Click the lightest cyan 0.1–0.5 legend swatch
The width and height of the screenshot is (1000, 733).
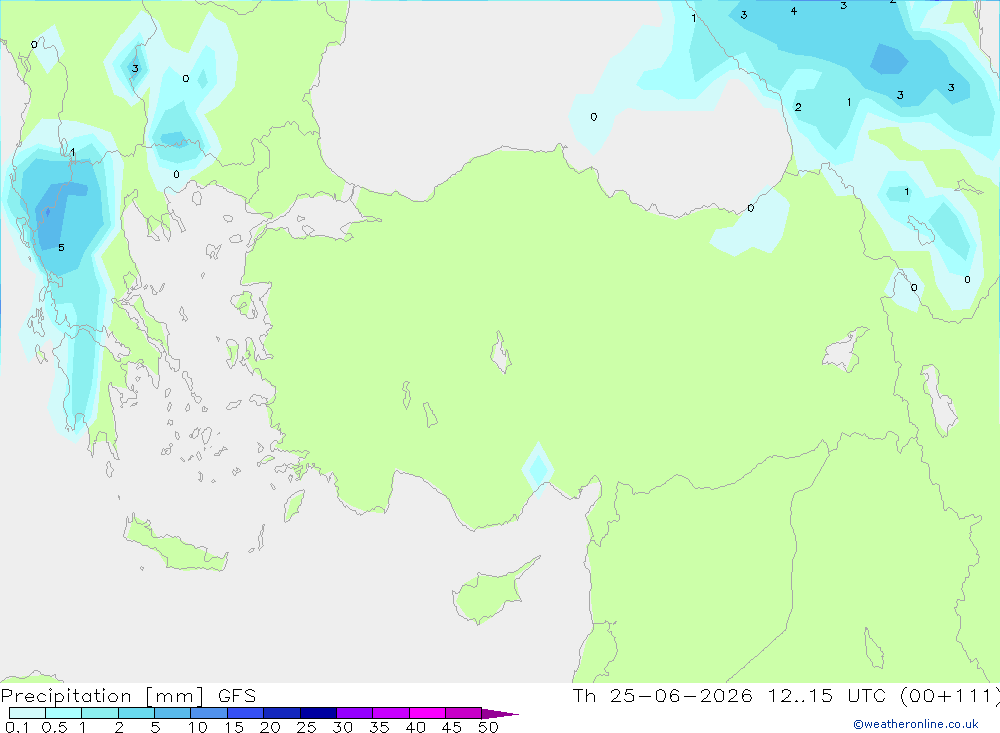(27, 713)
